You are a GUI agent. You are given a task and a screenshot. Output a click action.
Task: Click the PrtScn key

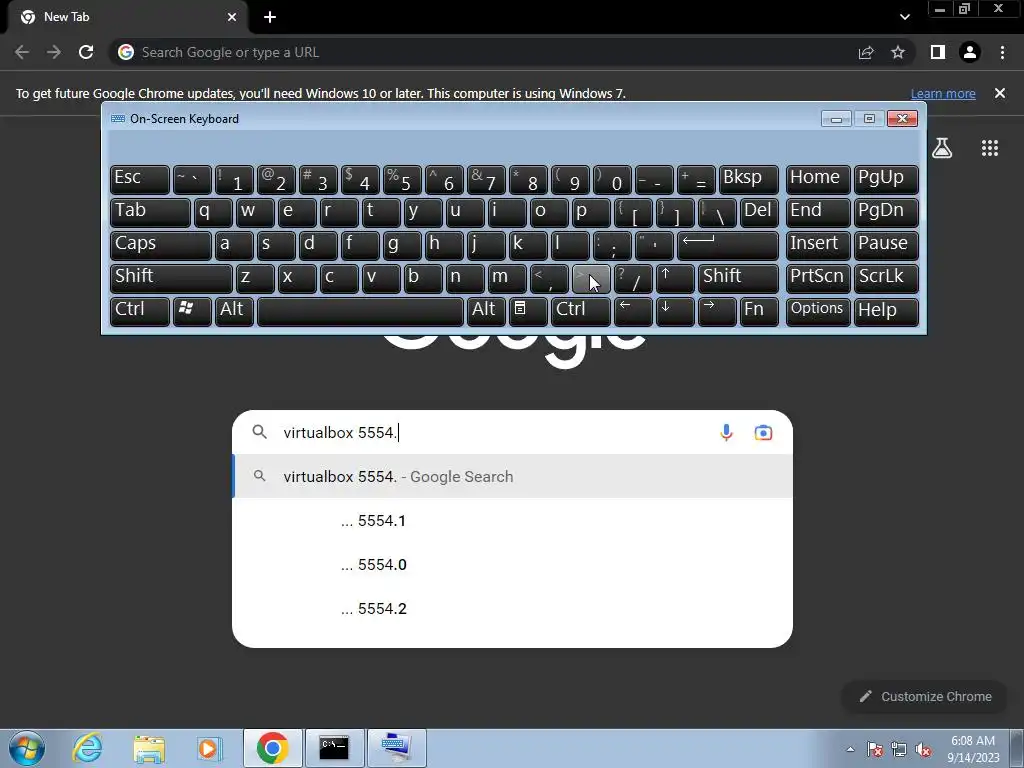pos(818,278)
